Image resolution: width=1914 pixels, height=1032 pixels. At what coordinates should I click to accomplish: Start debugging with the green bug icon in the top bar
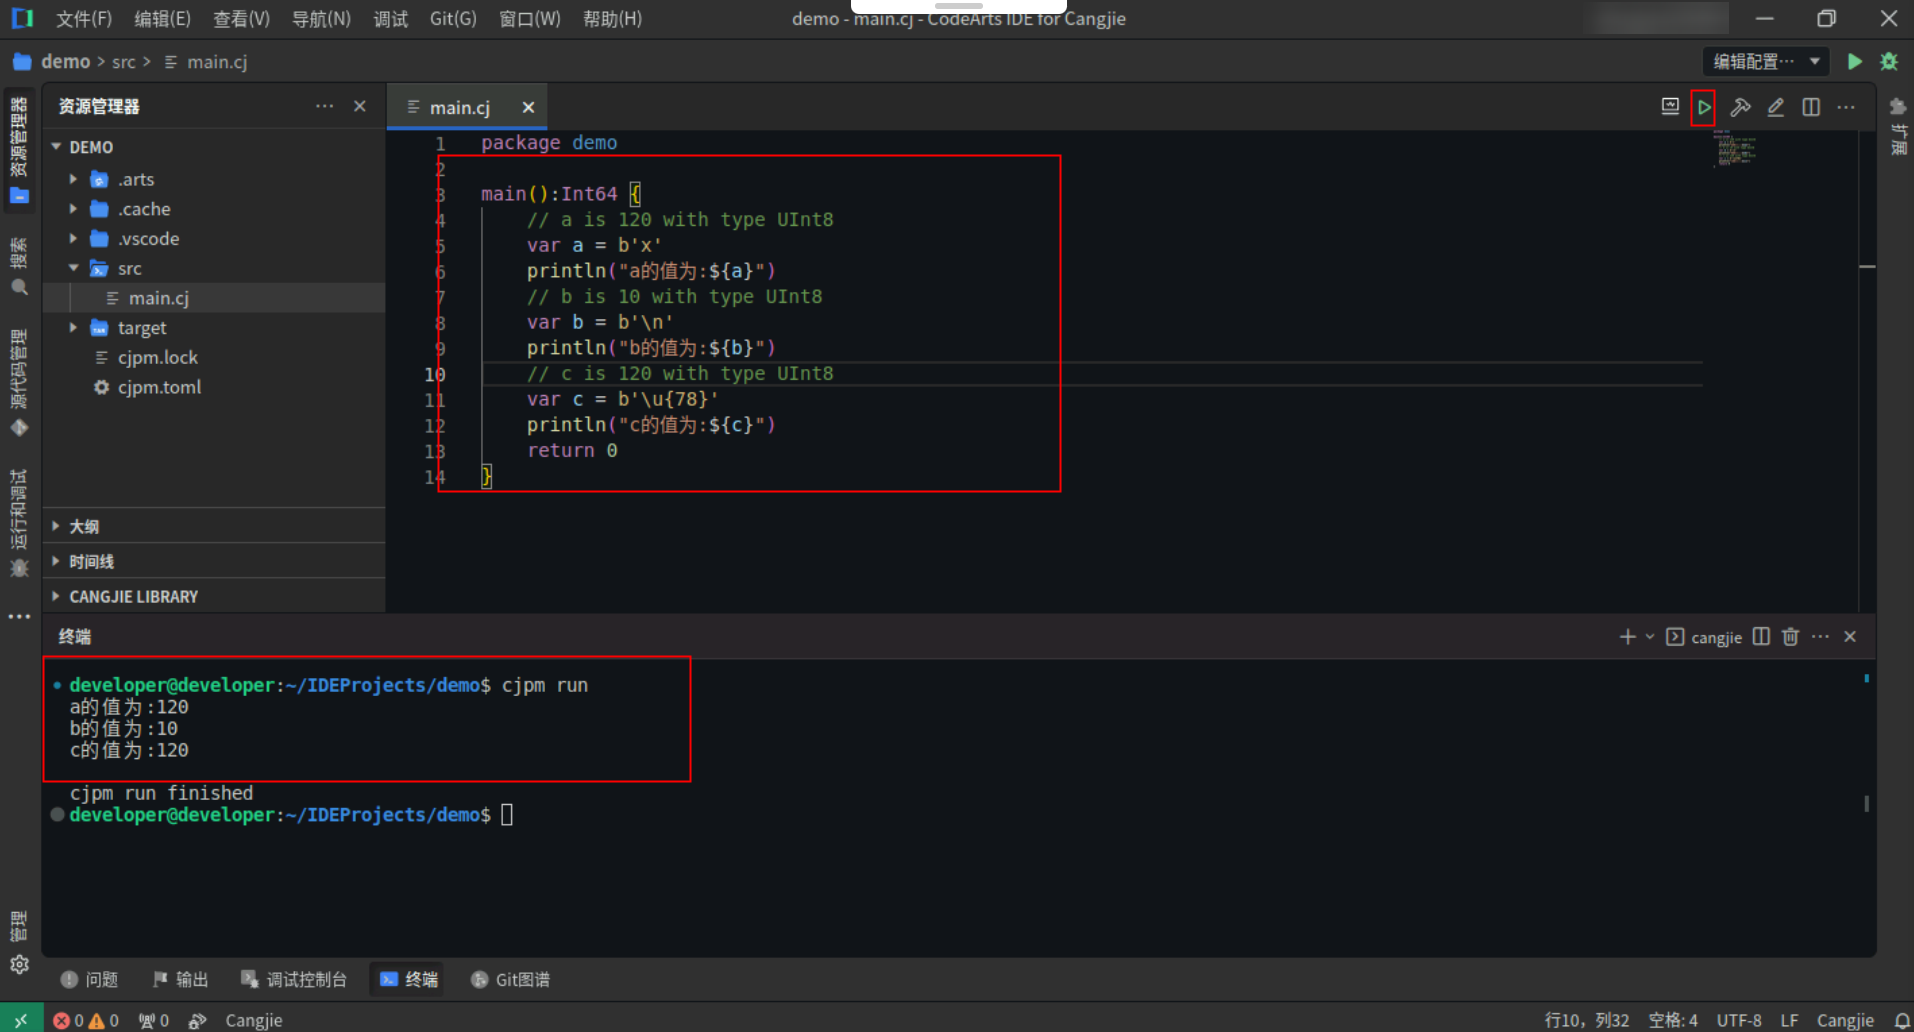point(1889,62)
